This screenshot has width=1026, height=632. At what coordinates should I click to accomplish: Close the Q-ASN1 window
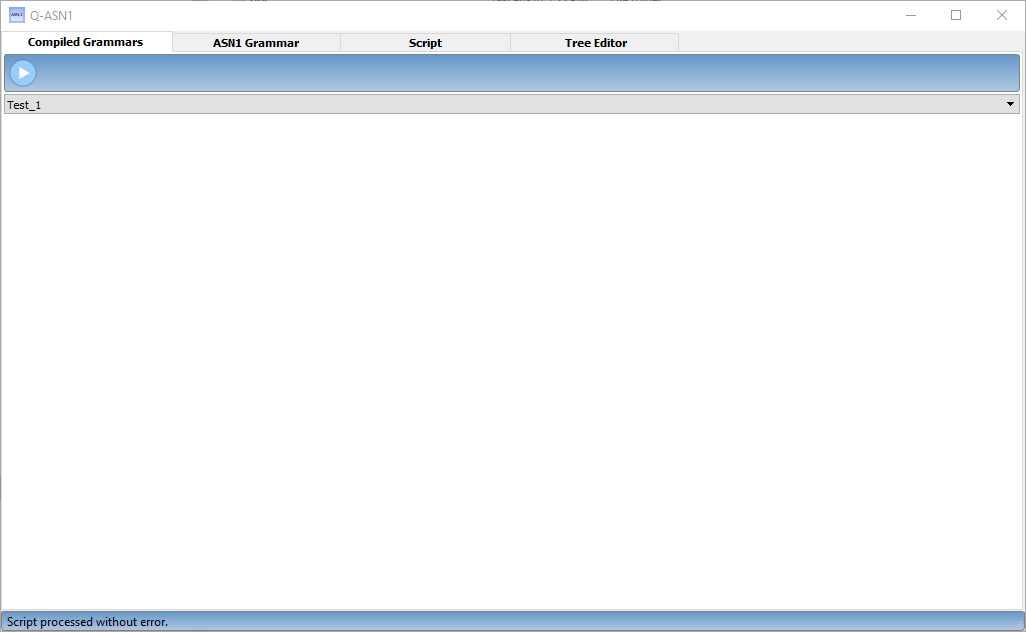pyautogui.click(x=1001, y=15)
